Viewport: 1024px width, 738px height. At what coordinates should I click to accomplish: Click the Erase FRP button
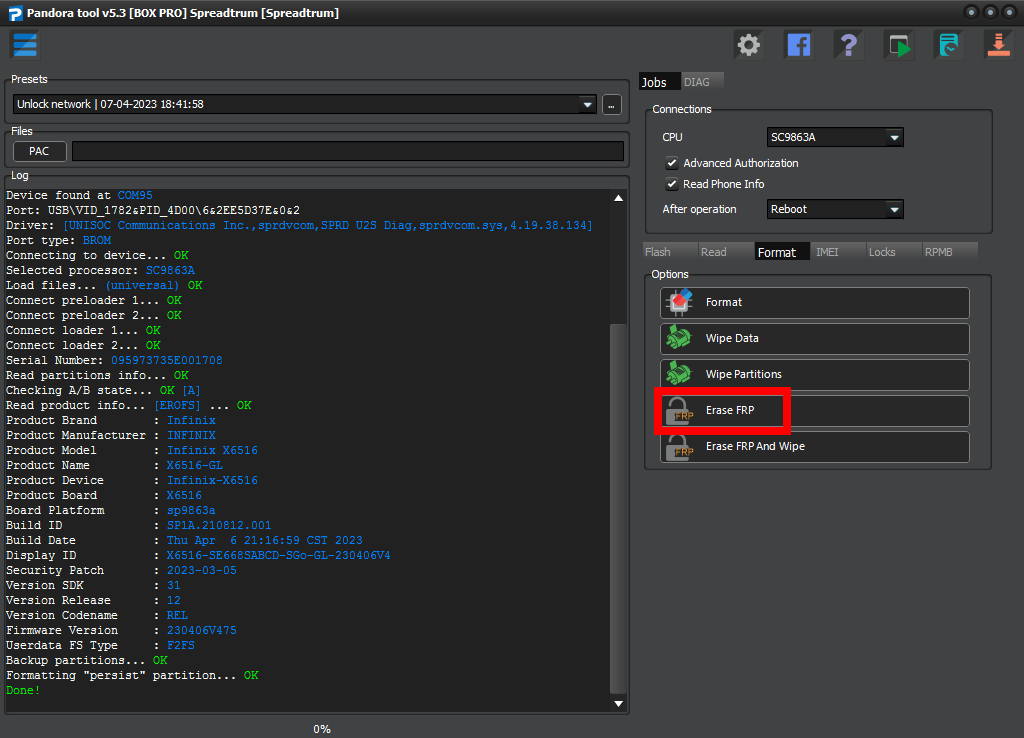pyautogui.click(x=814, y=410)
